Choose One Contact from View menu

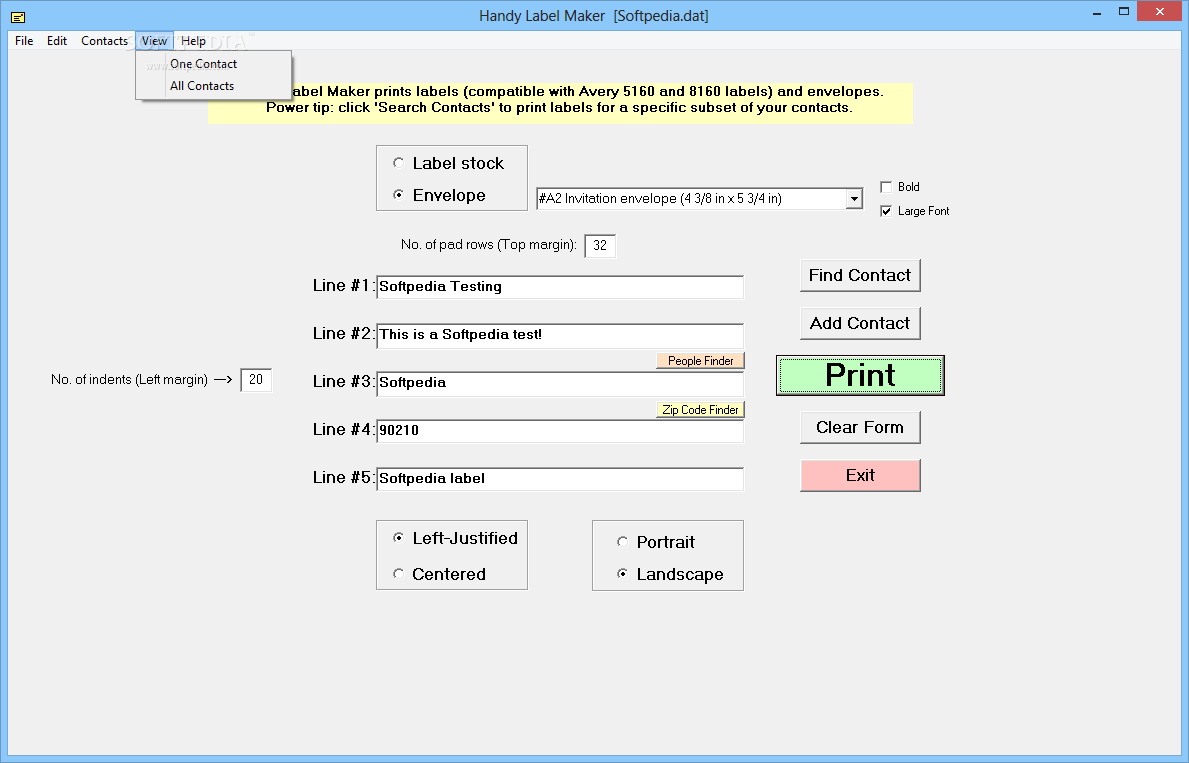coord(213,64)
